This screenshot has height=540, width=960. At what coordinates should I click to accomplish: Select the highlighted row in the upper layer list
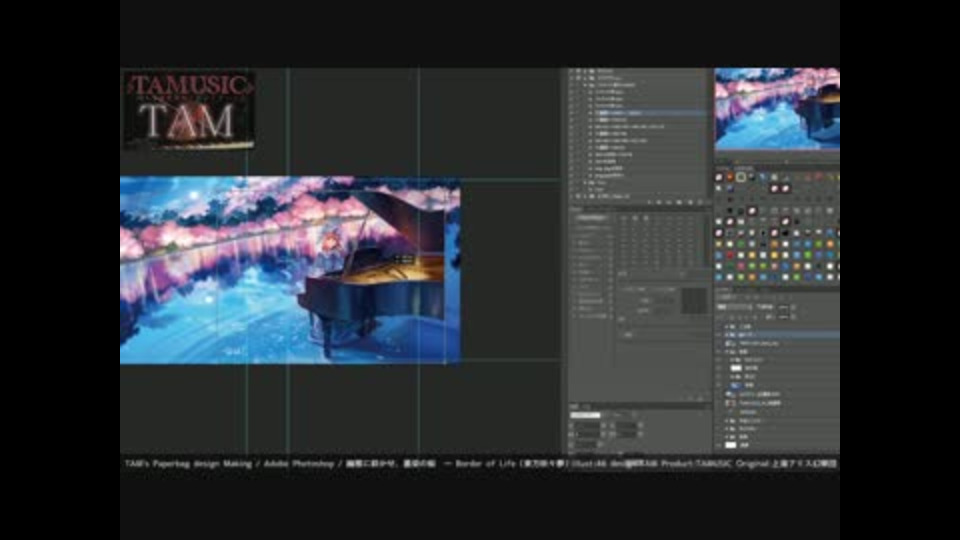(637, 113)
